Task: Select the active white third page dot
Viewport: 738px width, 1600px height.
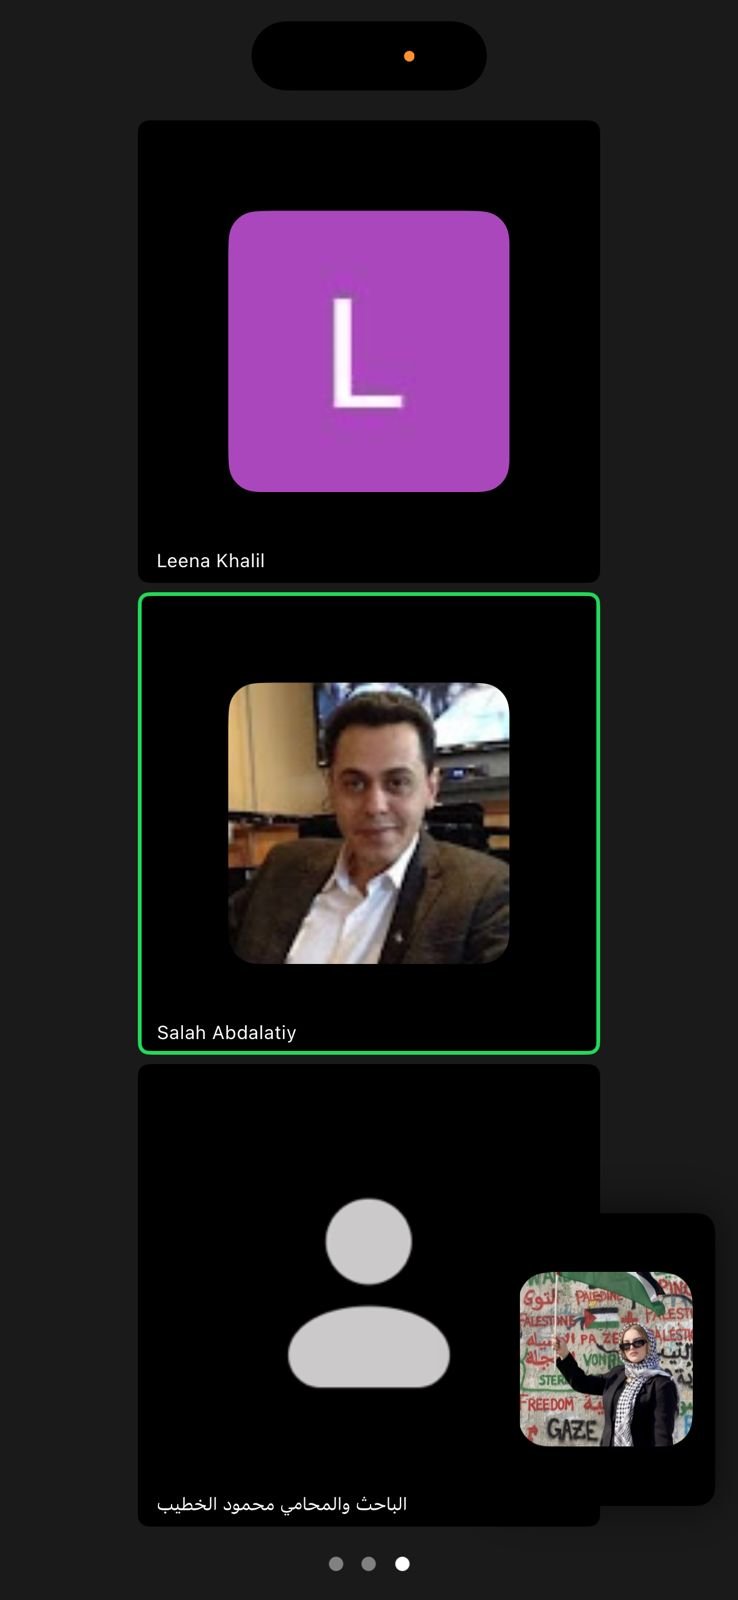Action: [x=402, y=1564]
